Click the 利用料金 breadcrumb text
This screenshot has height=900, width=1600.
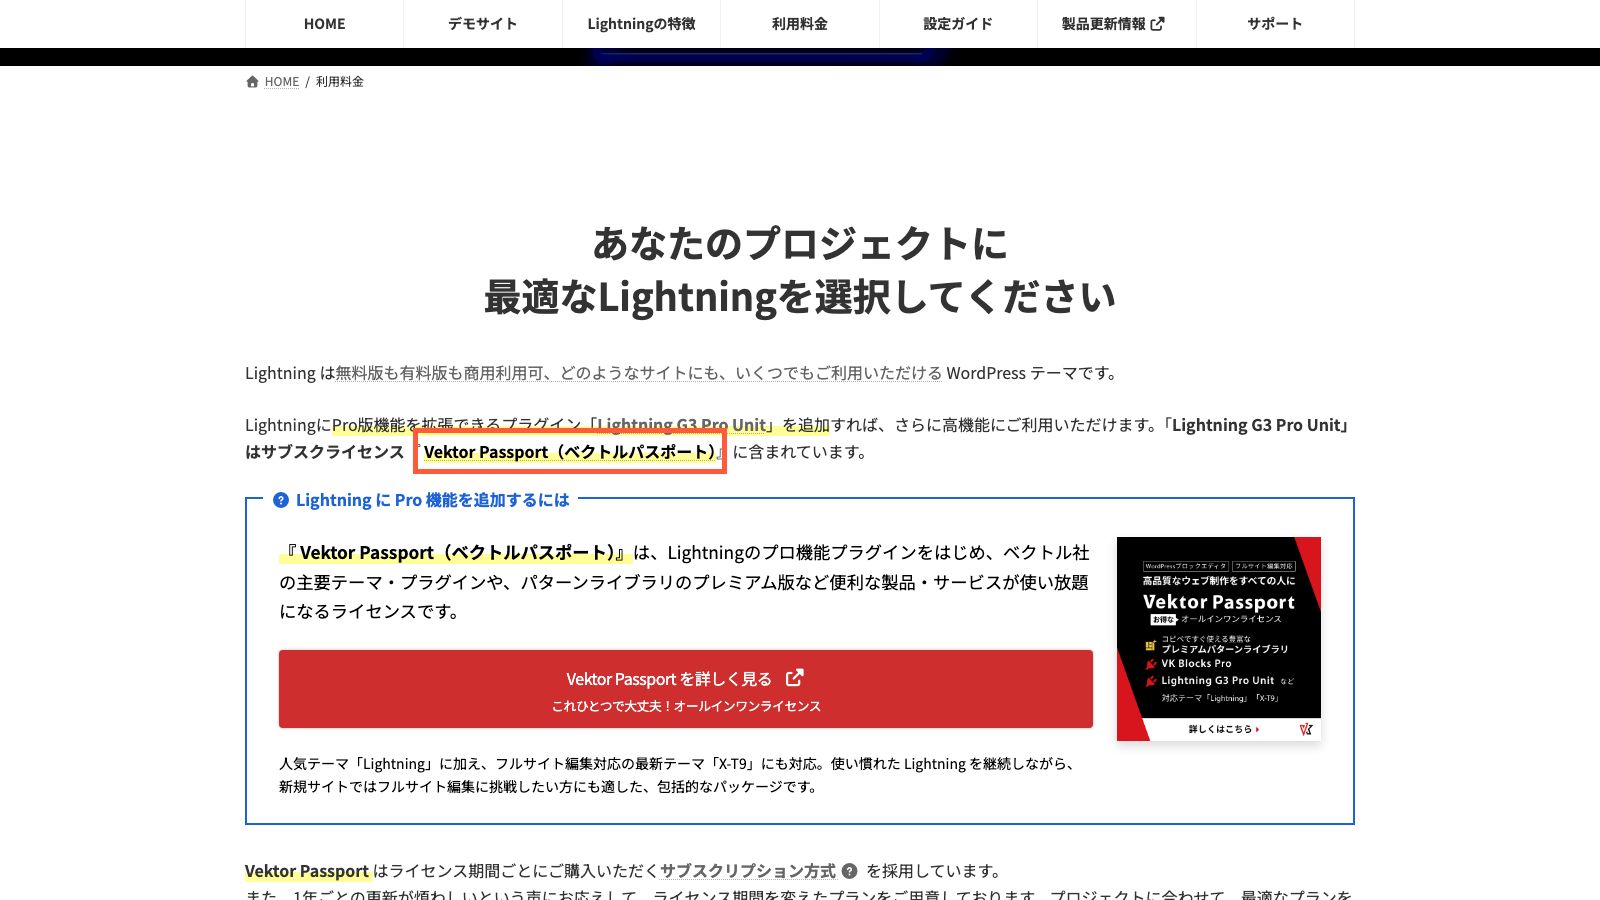click(340, 82)
